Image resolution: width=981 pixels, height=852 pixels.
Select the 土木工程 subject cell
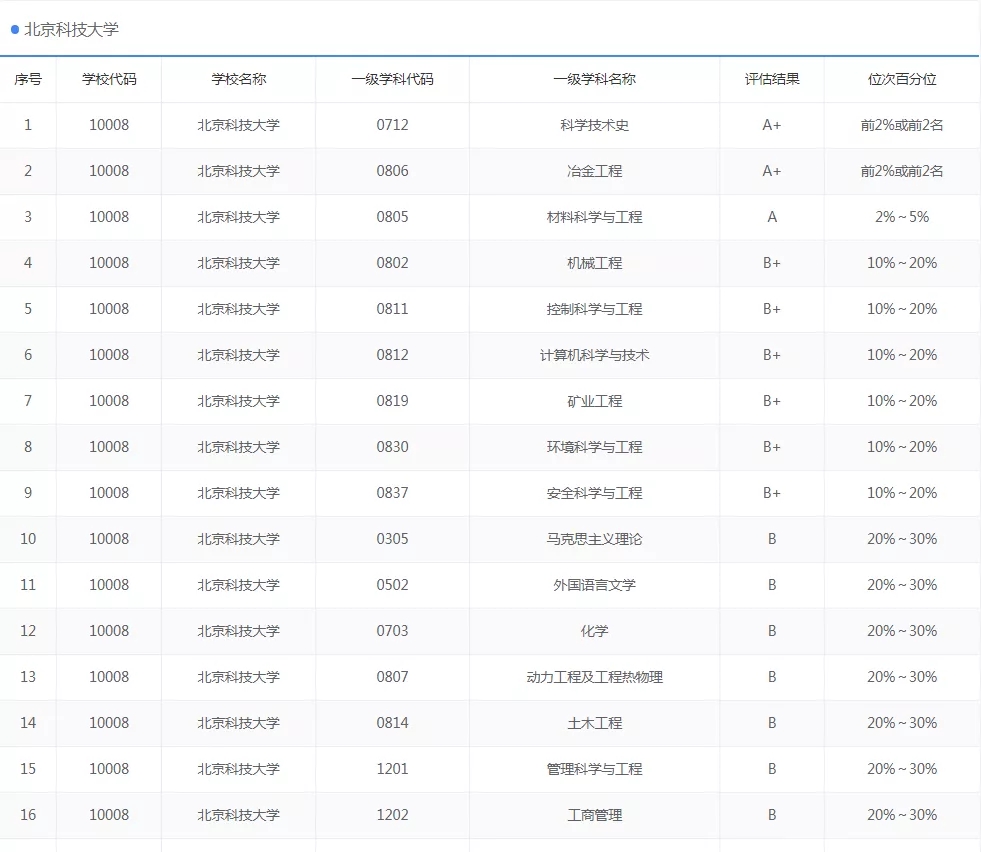594,723
